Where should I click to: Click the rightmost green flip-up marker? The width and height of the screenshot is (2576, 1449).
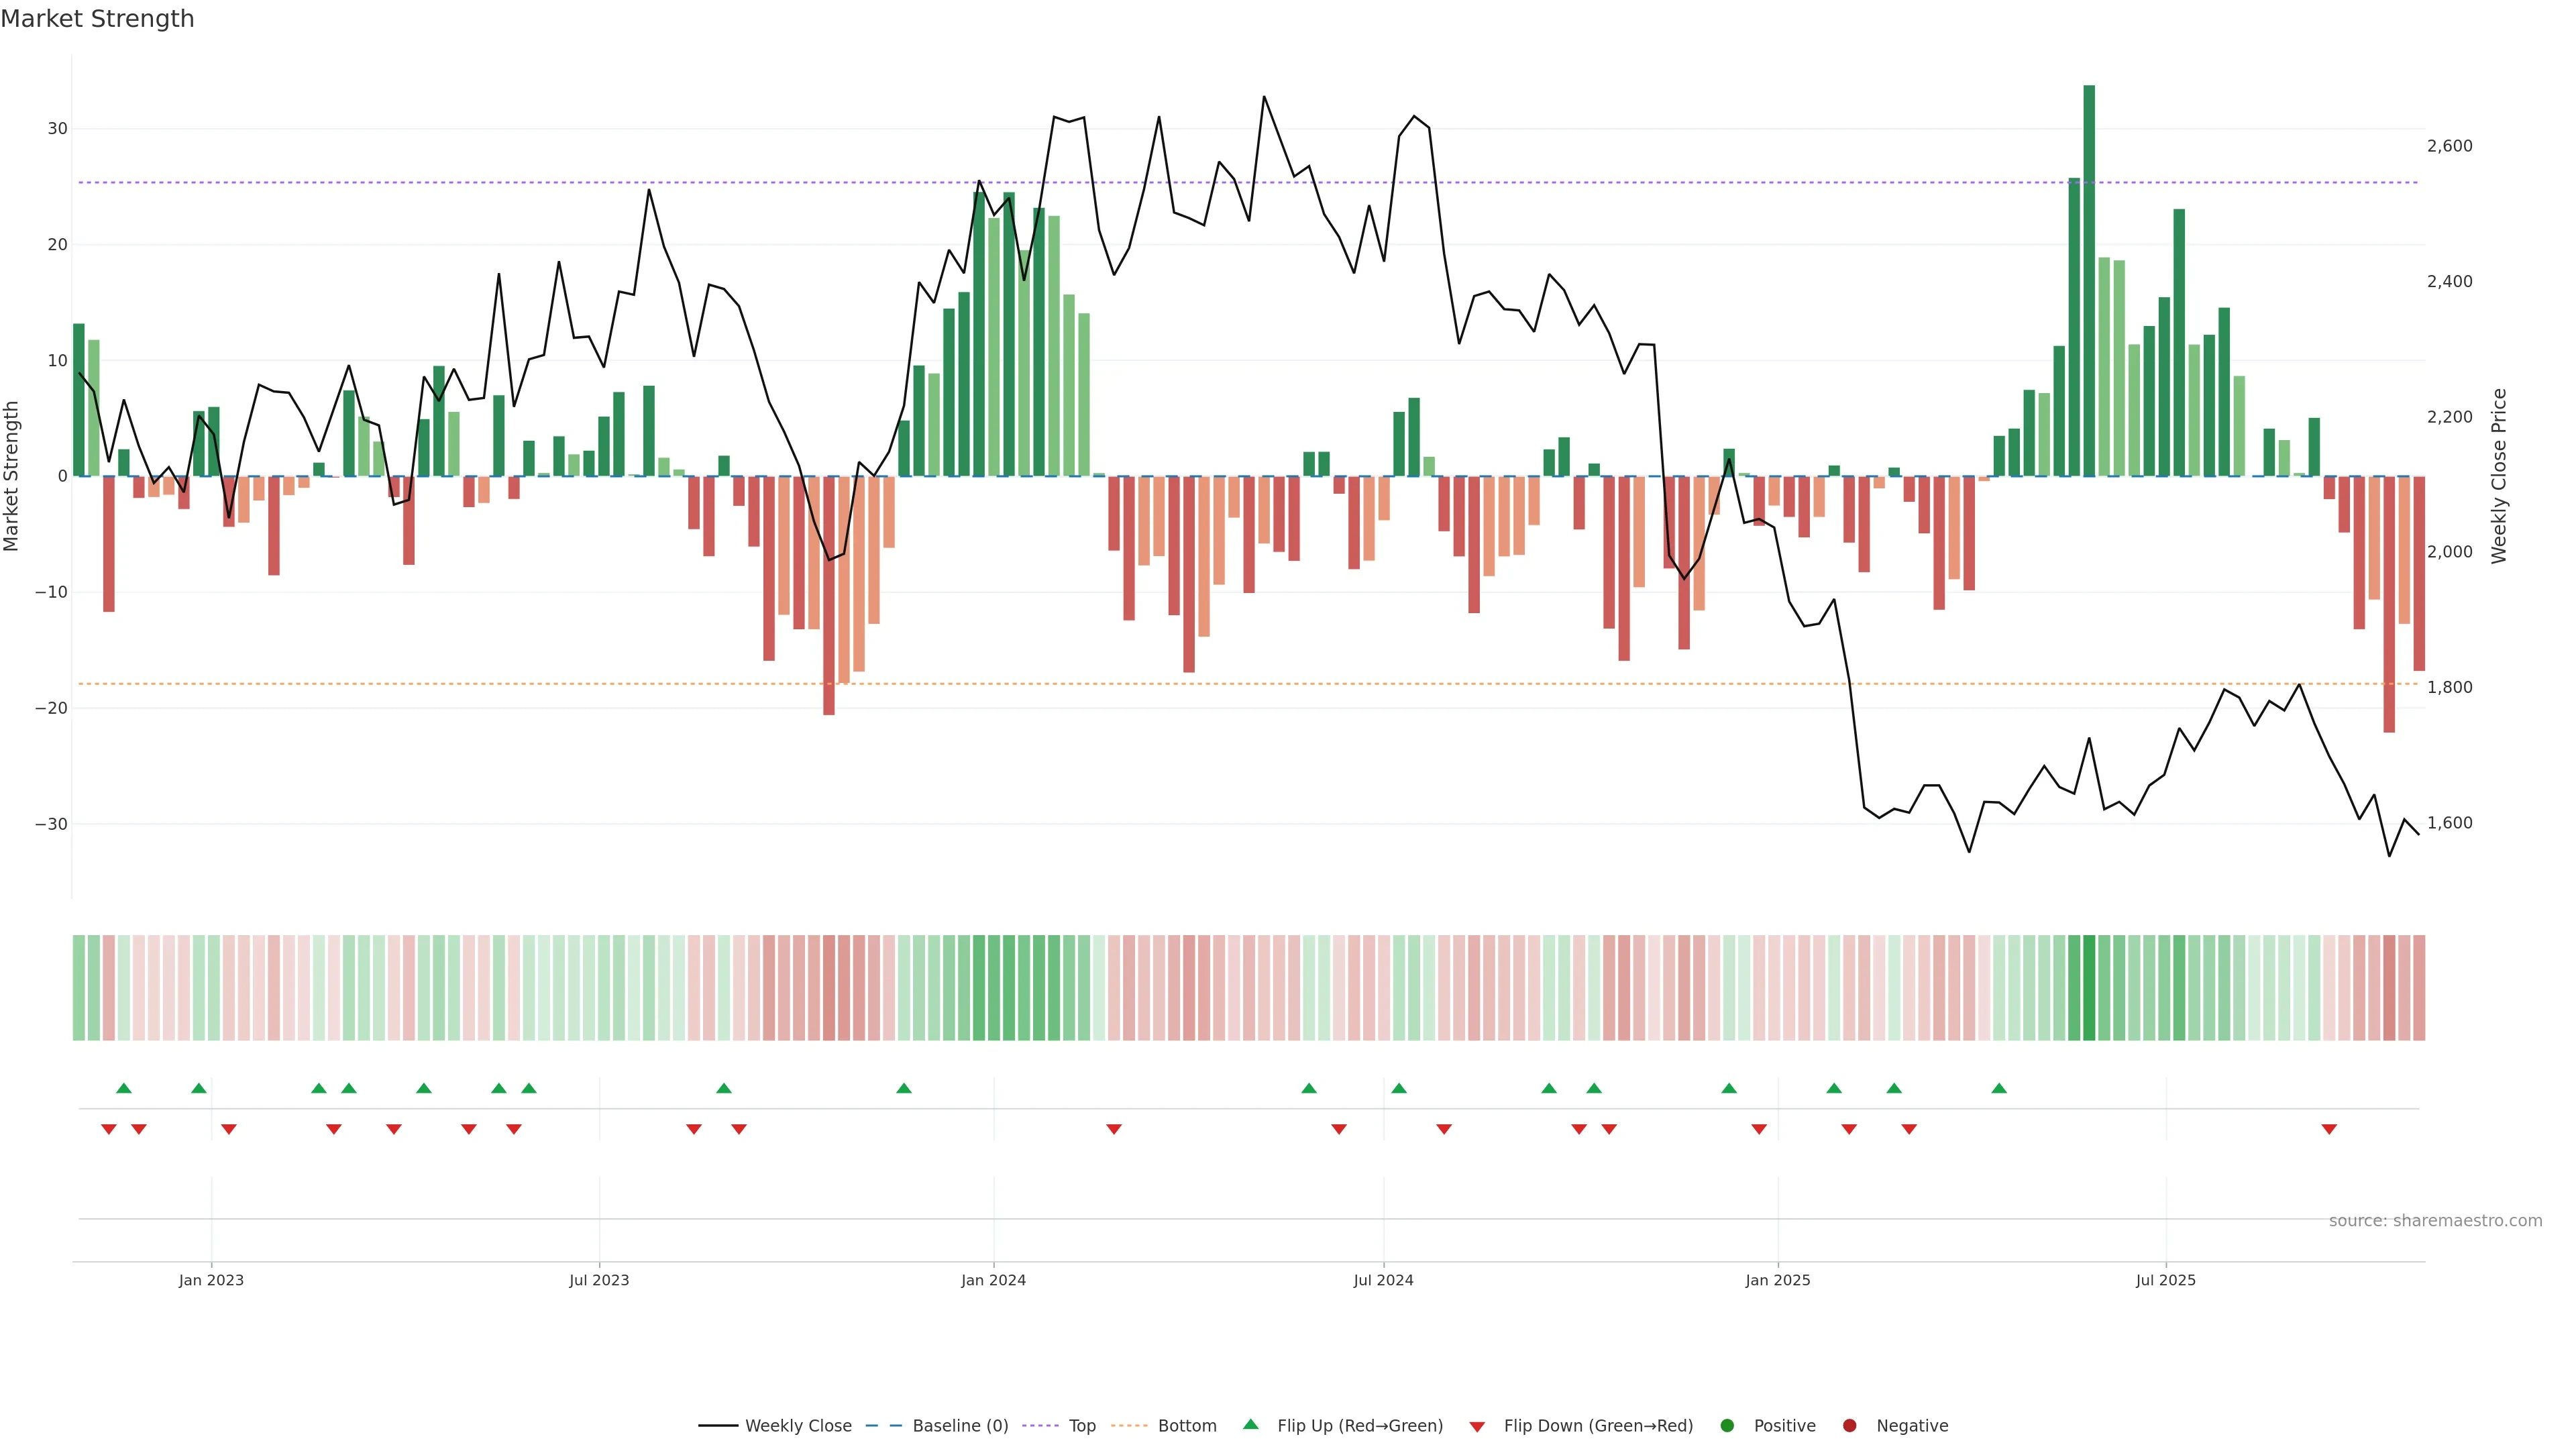(1999, 1088)
